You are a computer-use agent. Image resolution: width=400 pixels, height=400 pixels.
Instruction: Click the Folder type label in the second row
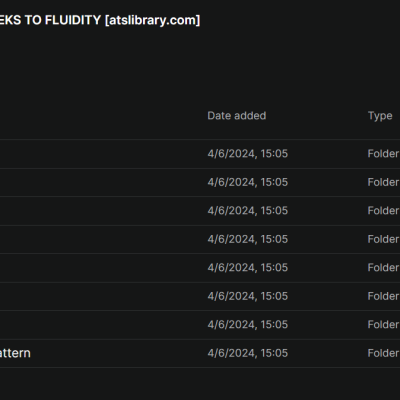point(383,182)
